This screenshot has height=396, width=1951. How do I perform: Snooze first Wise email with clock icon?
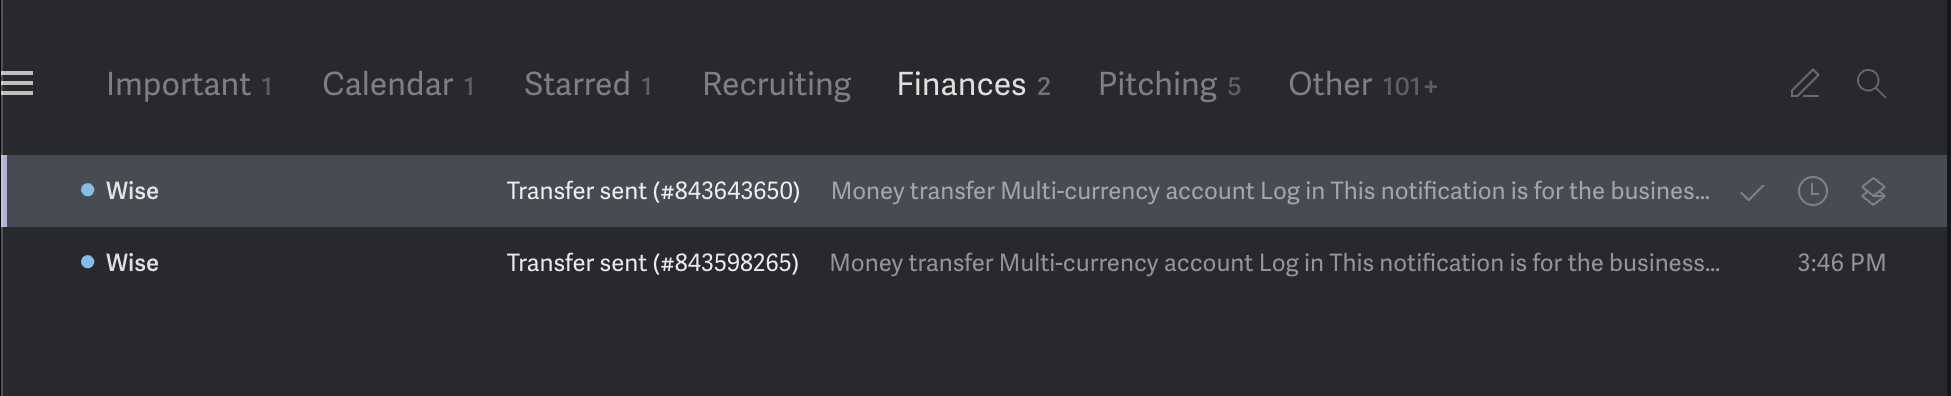pyautogui.click(x=1812, y=191)
